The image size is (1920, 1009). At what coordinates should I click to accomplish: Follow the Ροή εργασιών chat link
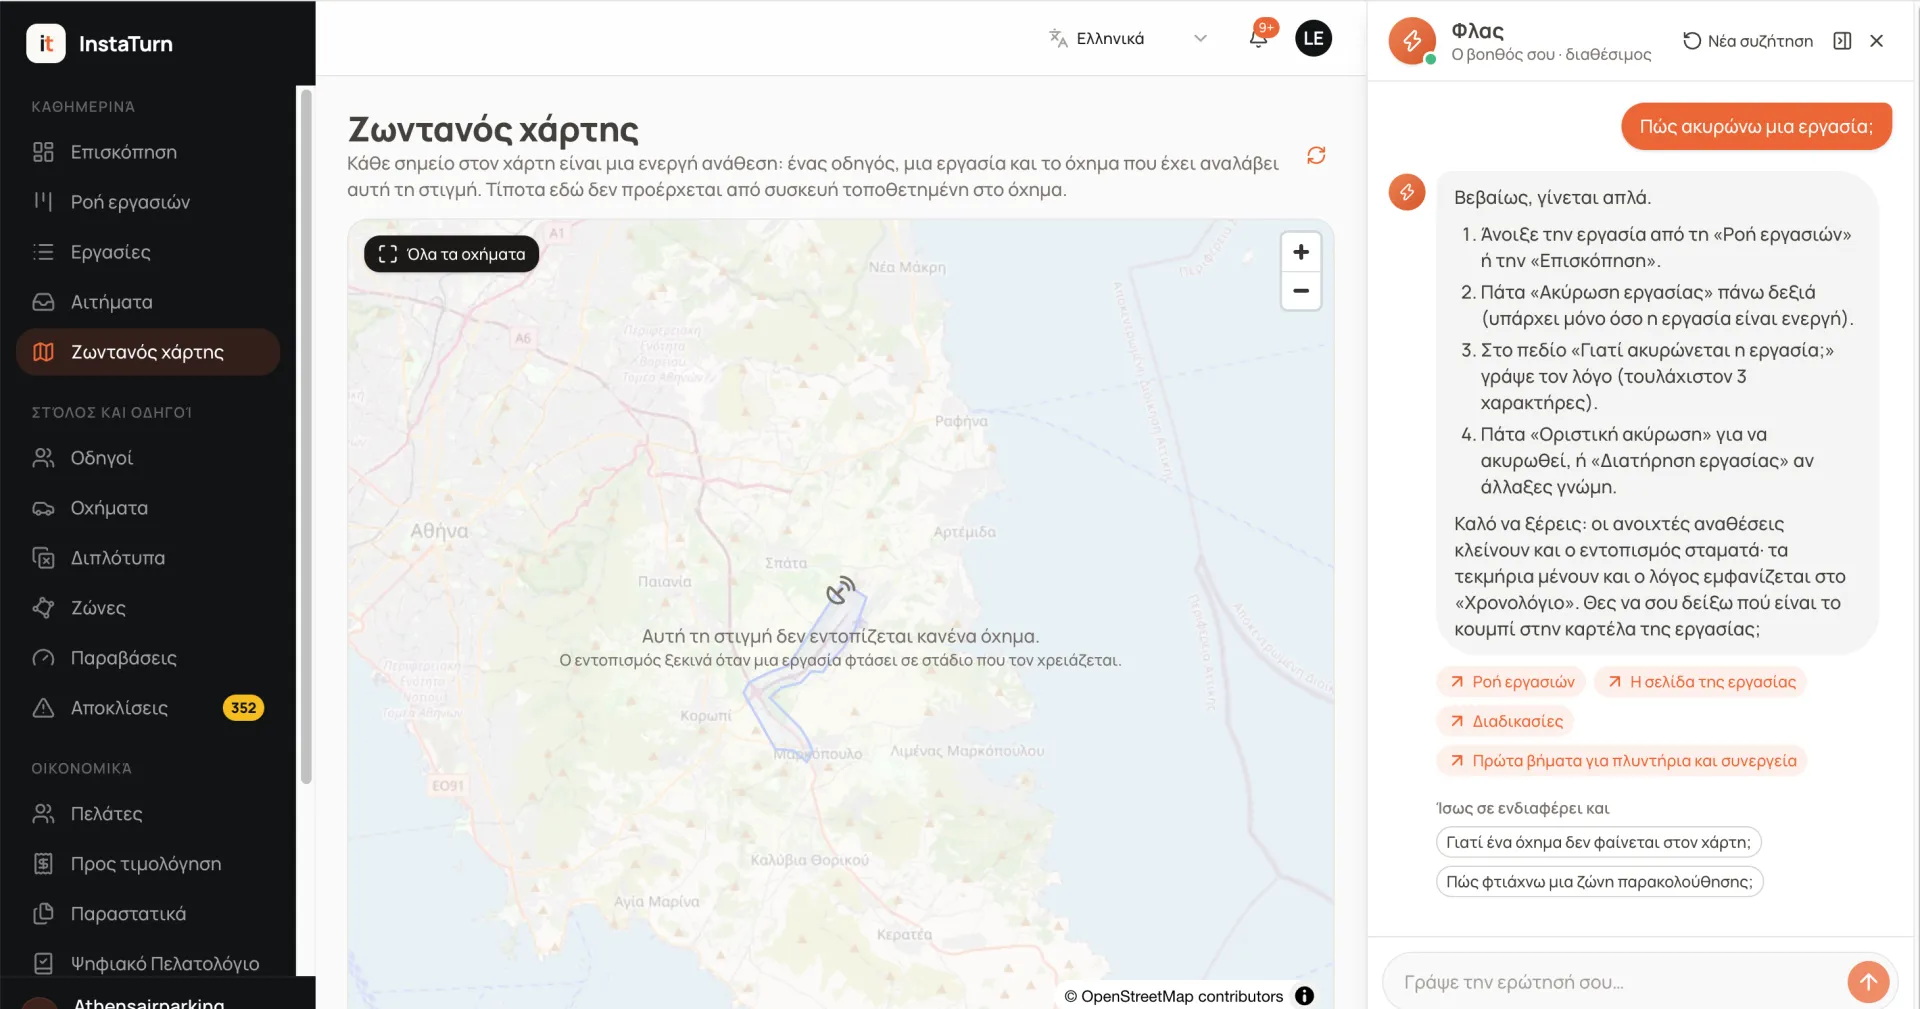click(1512, 682)
